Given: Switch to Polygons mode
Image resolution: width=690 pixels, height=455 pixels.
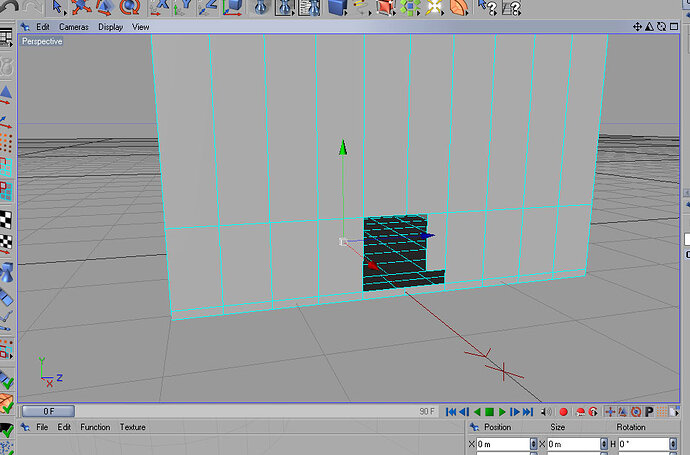Looking at the screenshot, I should point(6,191).
